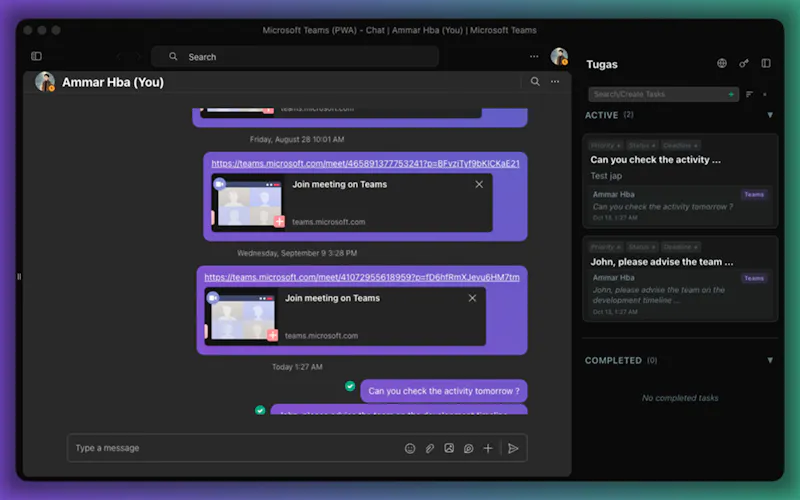Open Deadline dropdown on 'John, please advise' task
The height and width of the screenshot is (500, 800).
coord(681,247)
